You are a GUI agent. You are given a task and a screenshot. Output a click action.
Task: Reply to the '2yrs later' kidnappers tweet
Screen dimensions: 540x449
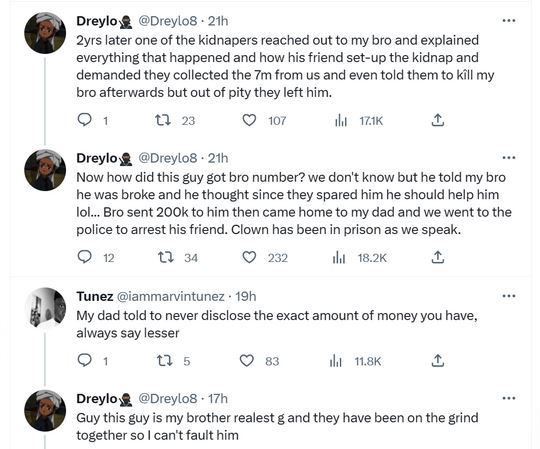(x=84, y=120)
